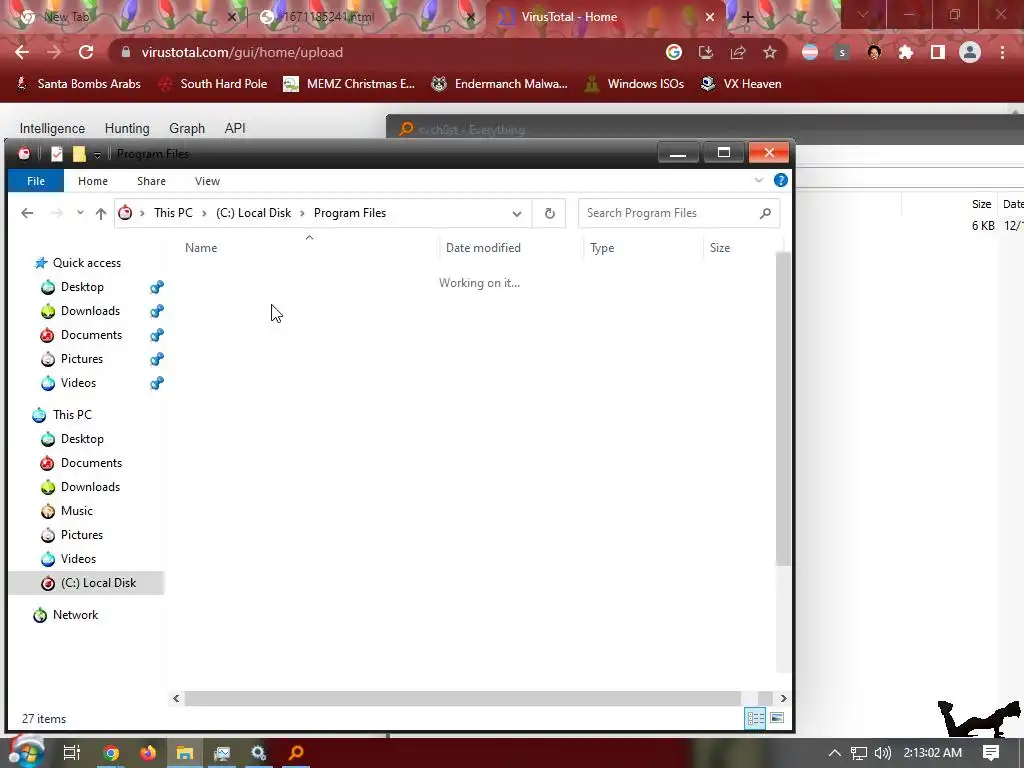Open the Home tab in Explorer ribbon
This screenshot has width=1024, height=768.
coord(93,181)
